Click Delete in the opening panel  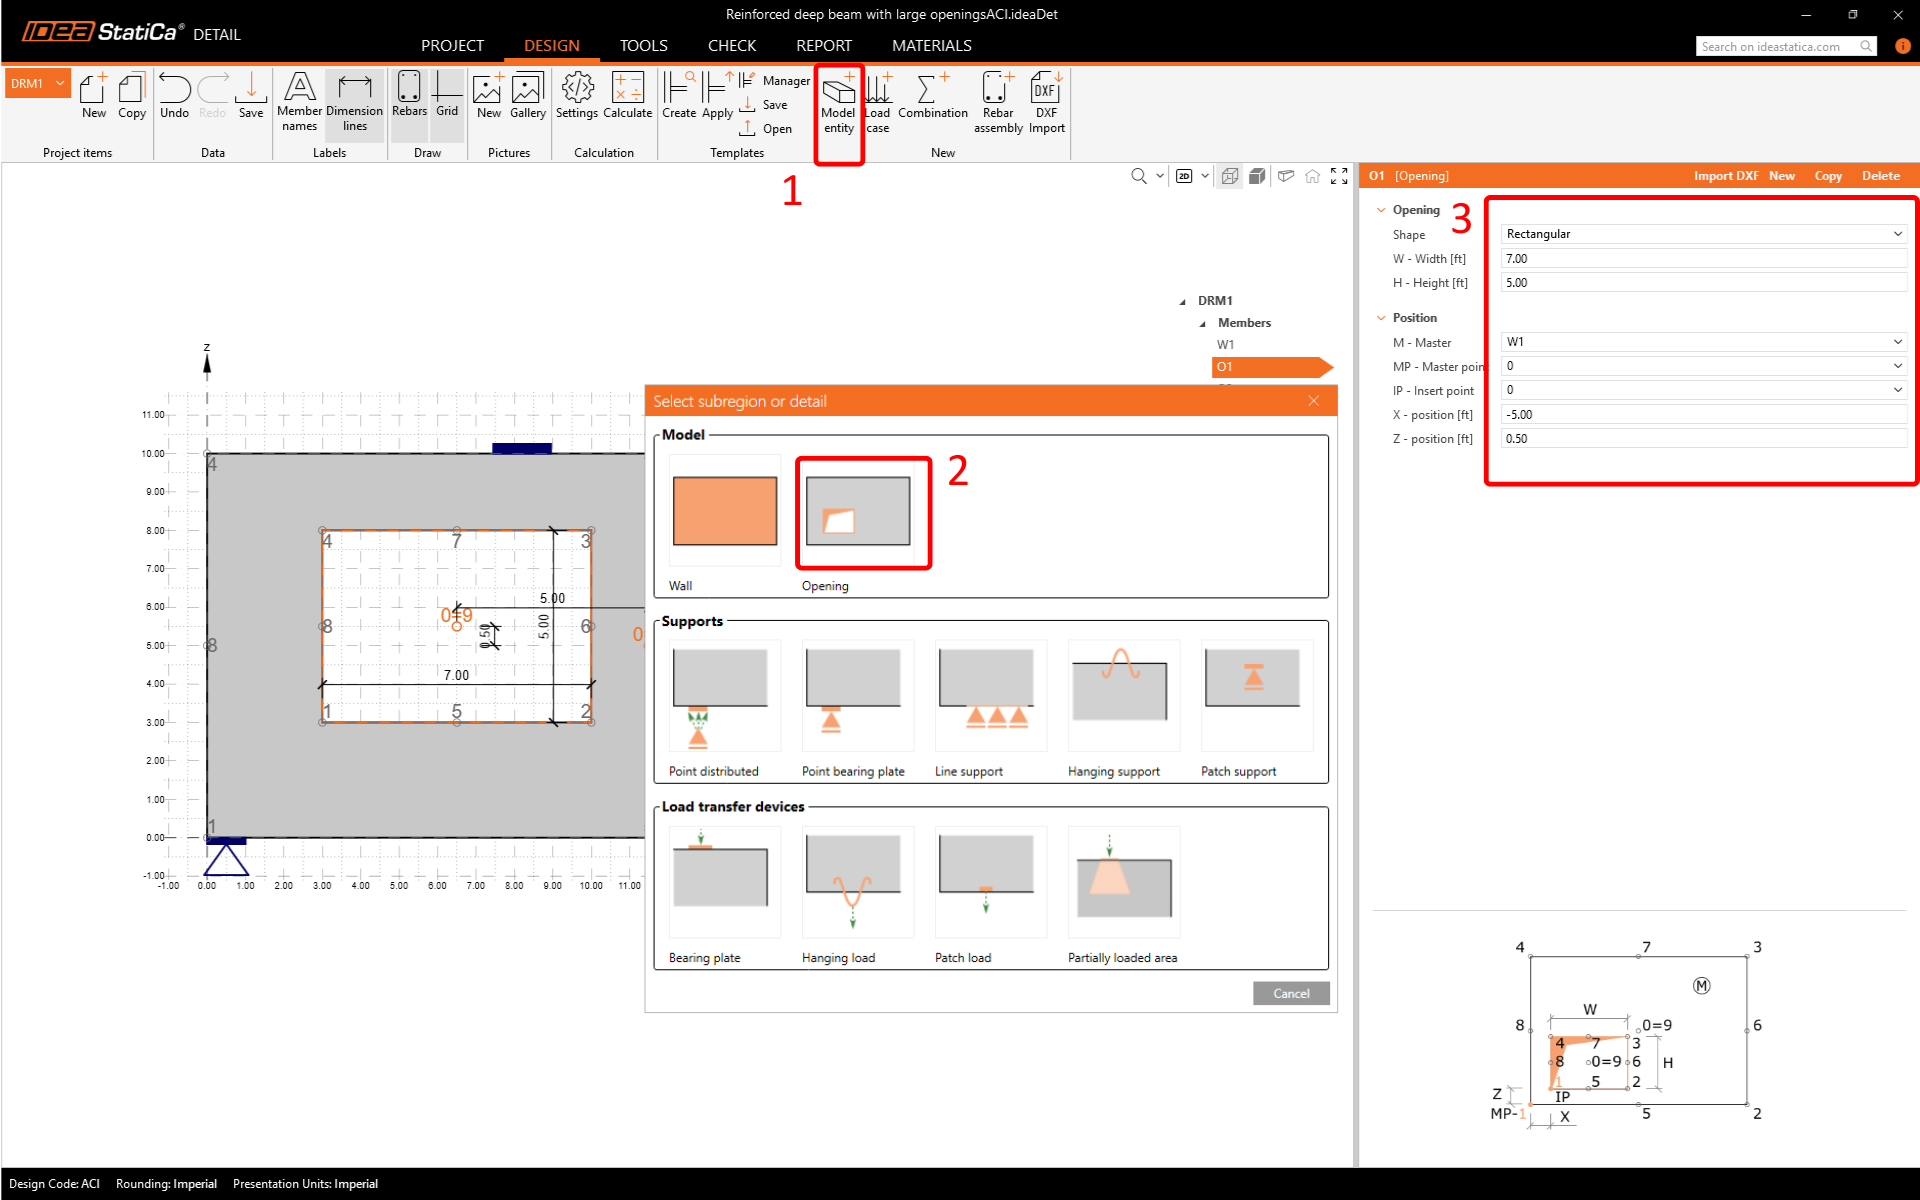click(1880, 176)
